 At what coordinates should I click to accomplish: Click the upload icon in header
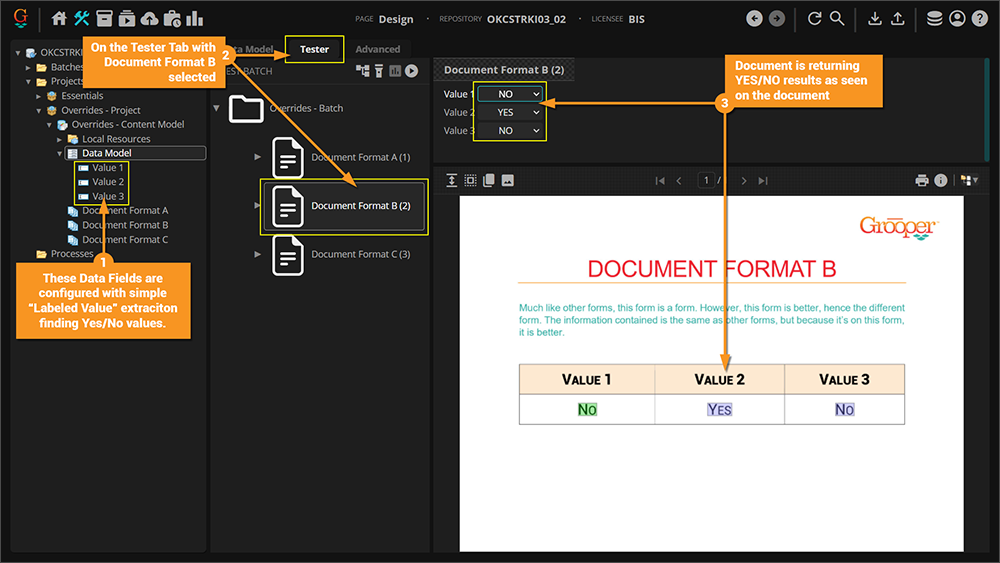pos(897,18)
